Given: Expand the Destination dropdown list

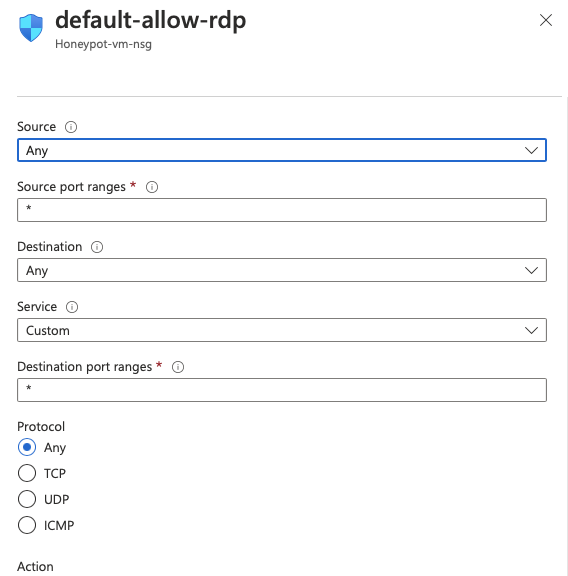Looking at the screenshot, I should coord(282,270).
